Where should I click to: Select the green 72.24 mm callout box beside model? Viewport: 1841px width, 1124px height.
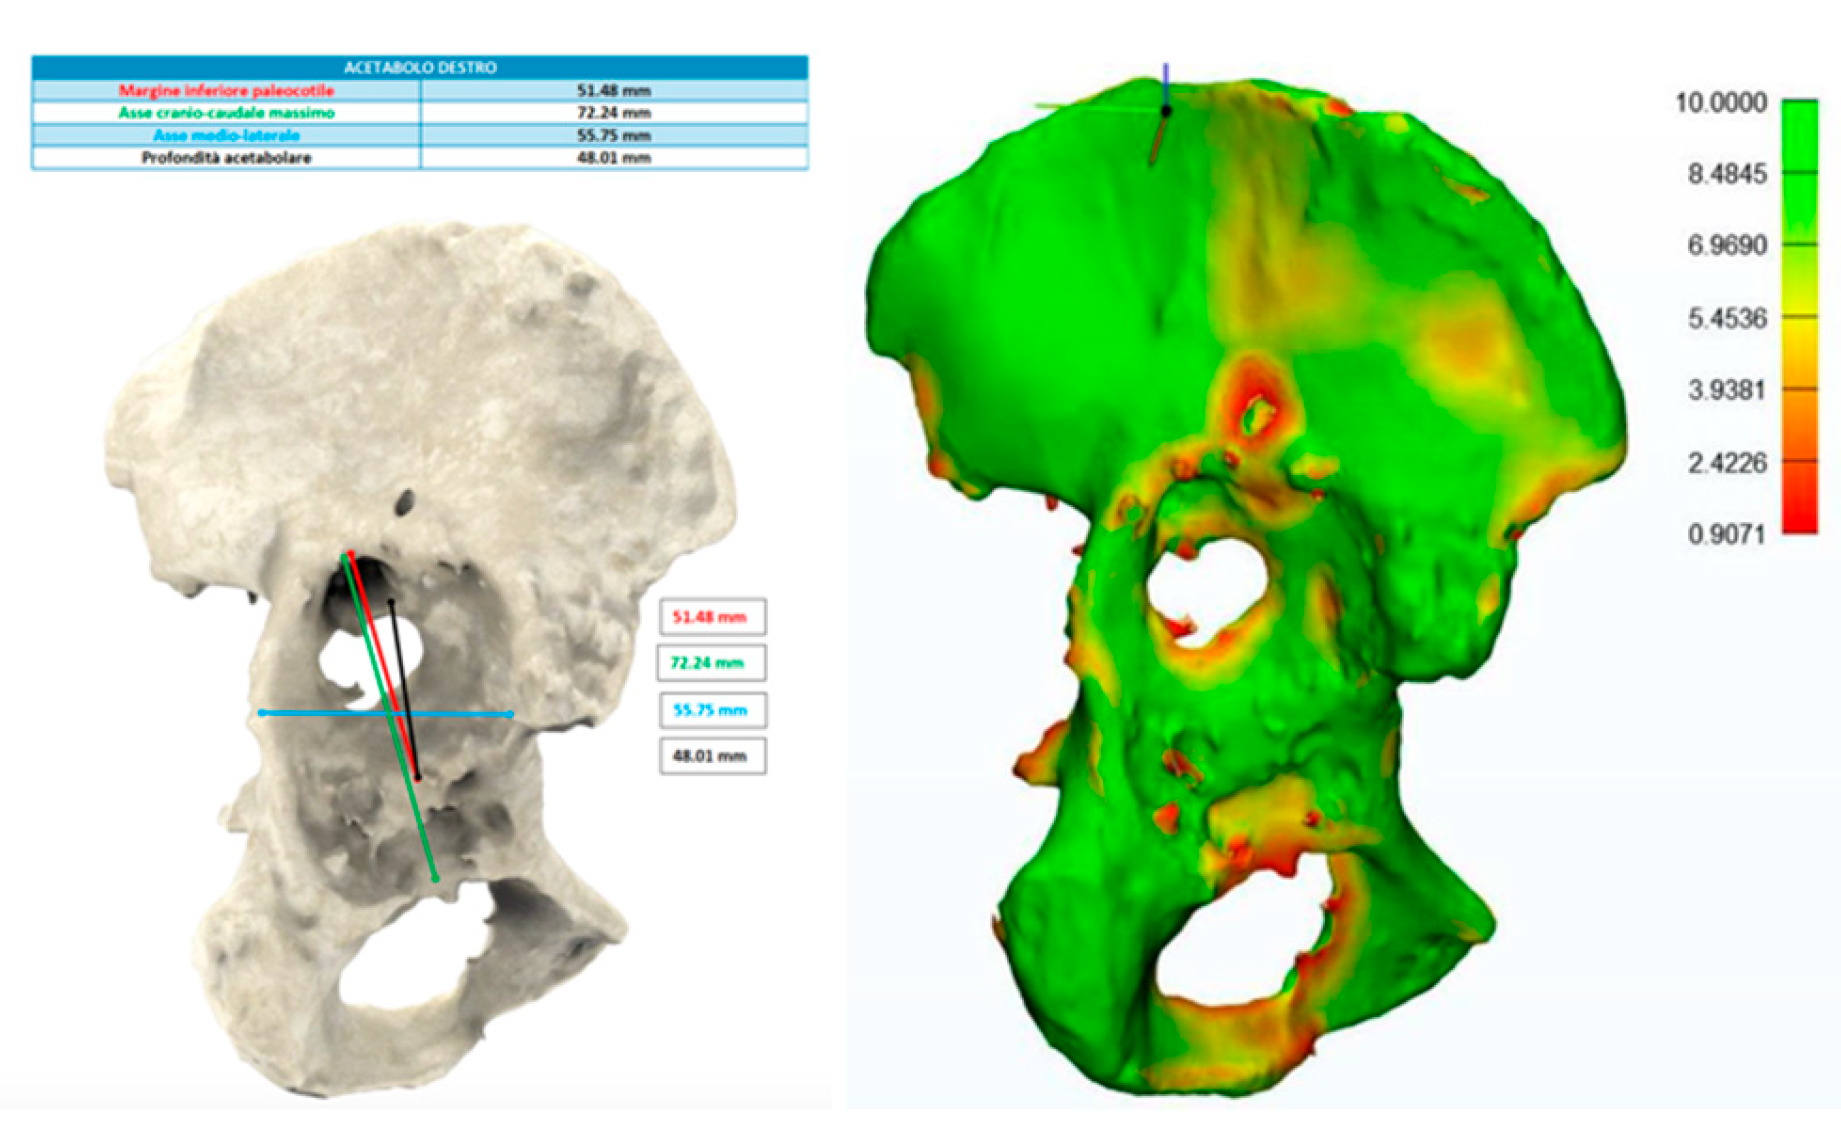coord(711,663)
